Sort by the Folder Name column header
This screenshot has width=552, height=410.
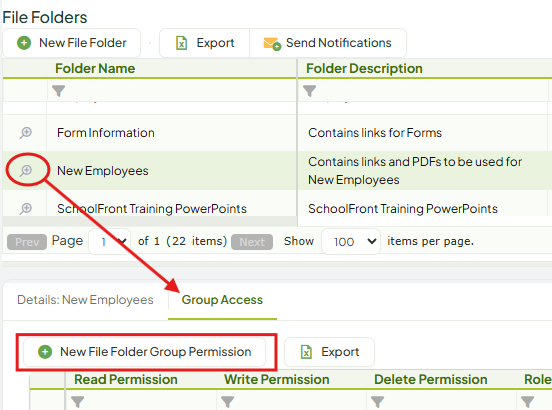click(x=95, y=68)
